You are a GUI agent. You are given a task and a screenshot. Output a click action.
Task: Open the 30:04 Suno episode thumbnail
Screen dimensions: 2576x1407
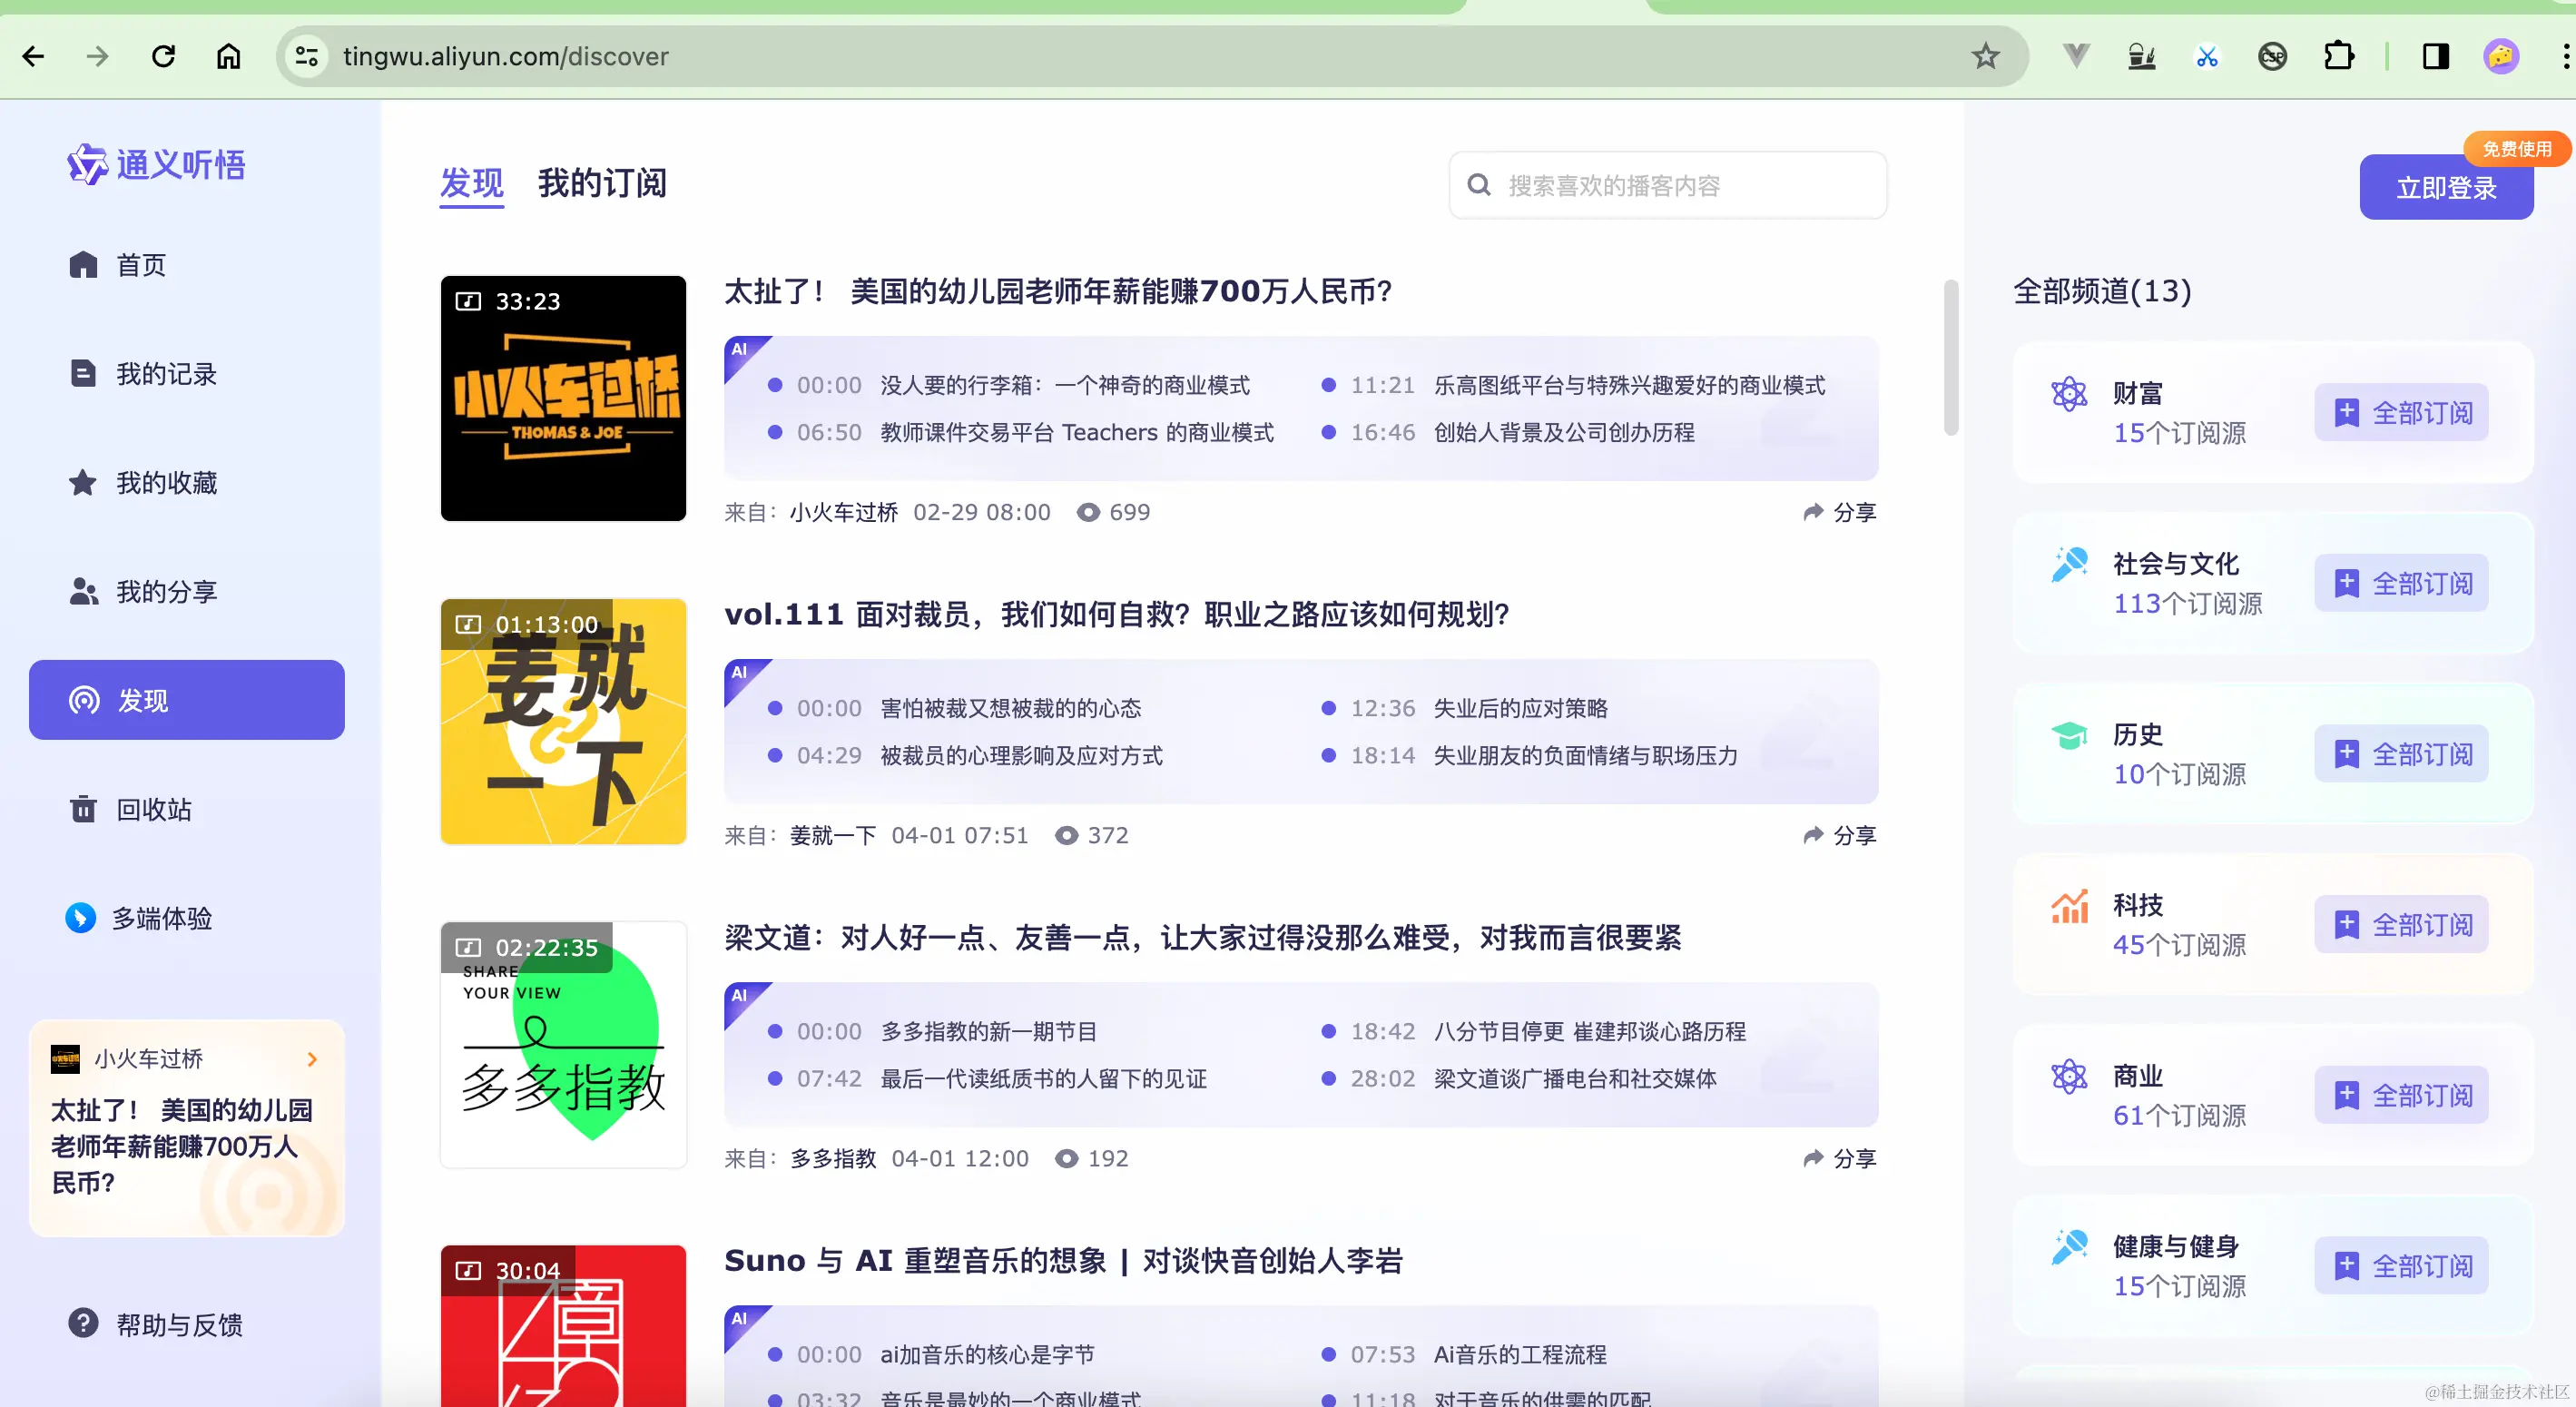(563, 1326)
